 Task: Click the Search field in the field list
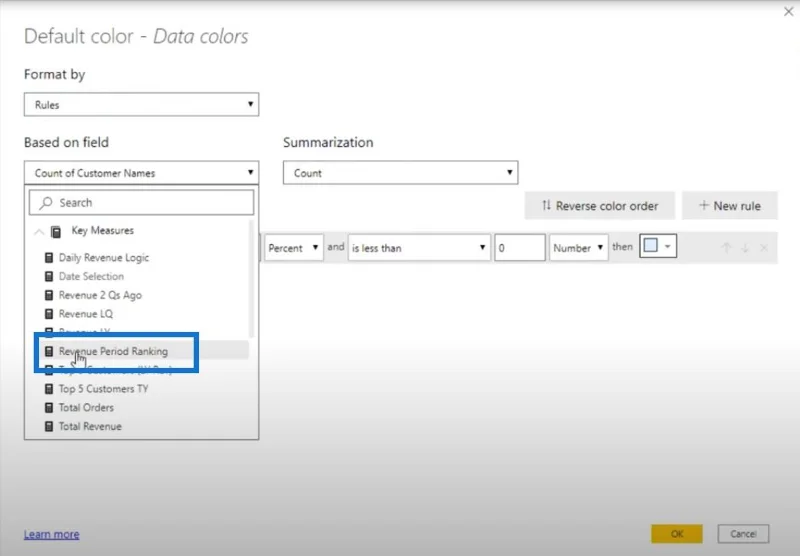click(x=141, y=203)
